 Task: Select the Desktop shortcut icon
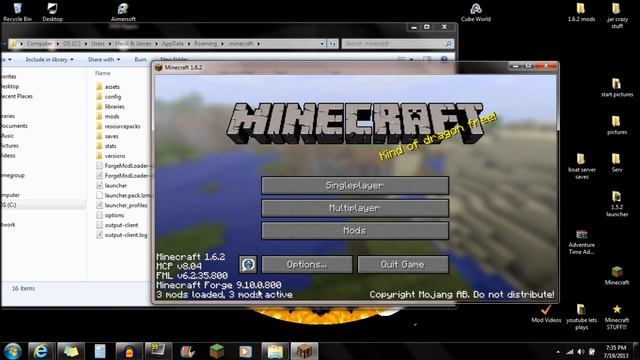(52, 12)
